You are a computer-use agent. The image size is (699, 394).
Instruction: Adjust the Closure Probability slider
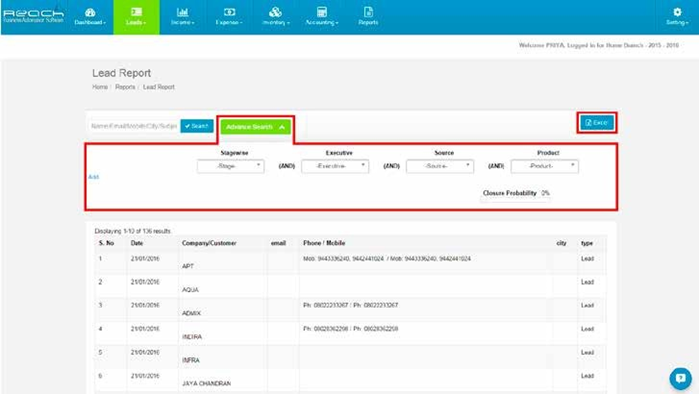514,201
